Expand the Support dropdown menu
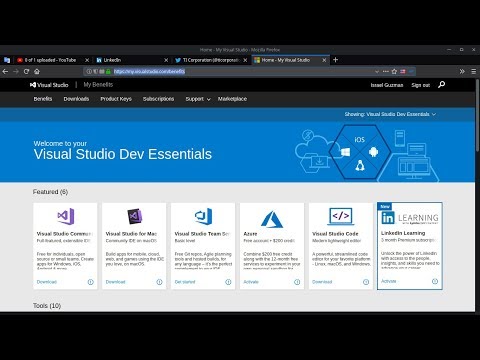Screen dimensions: 480x360 198,99
